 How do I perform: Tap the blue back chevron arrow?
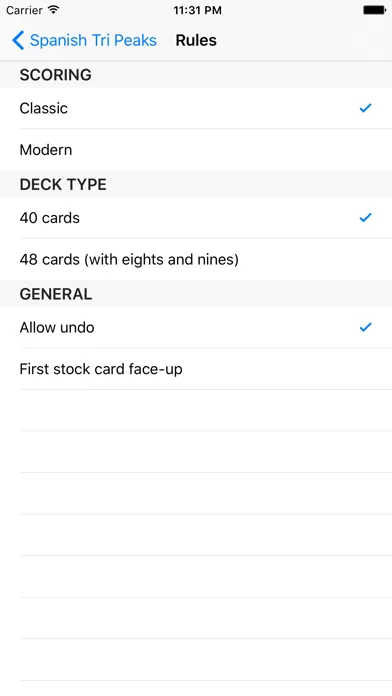18,40
